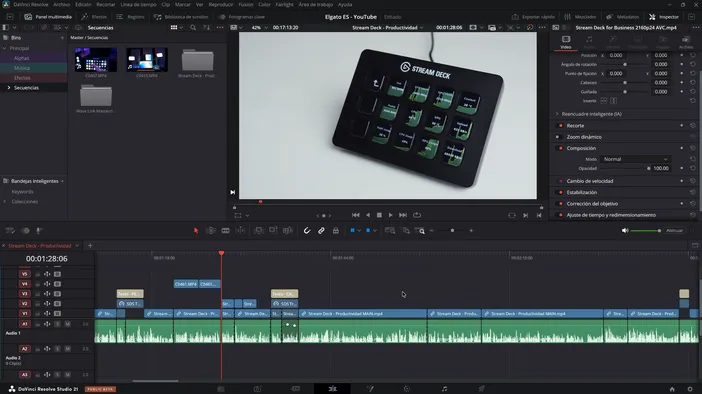Open the Registro panel button

[130, 17]
